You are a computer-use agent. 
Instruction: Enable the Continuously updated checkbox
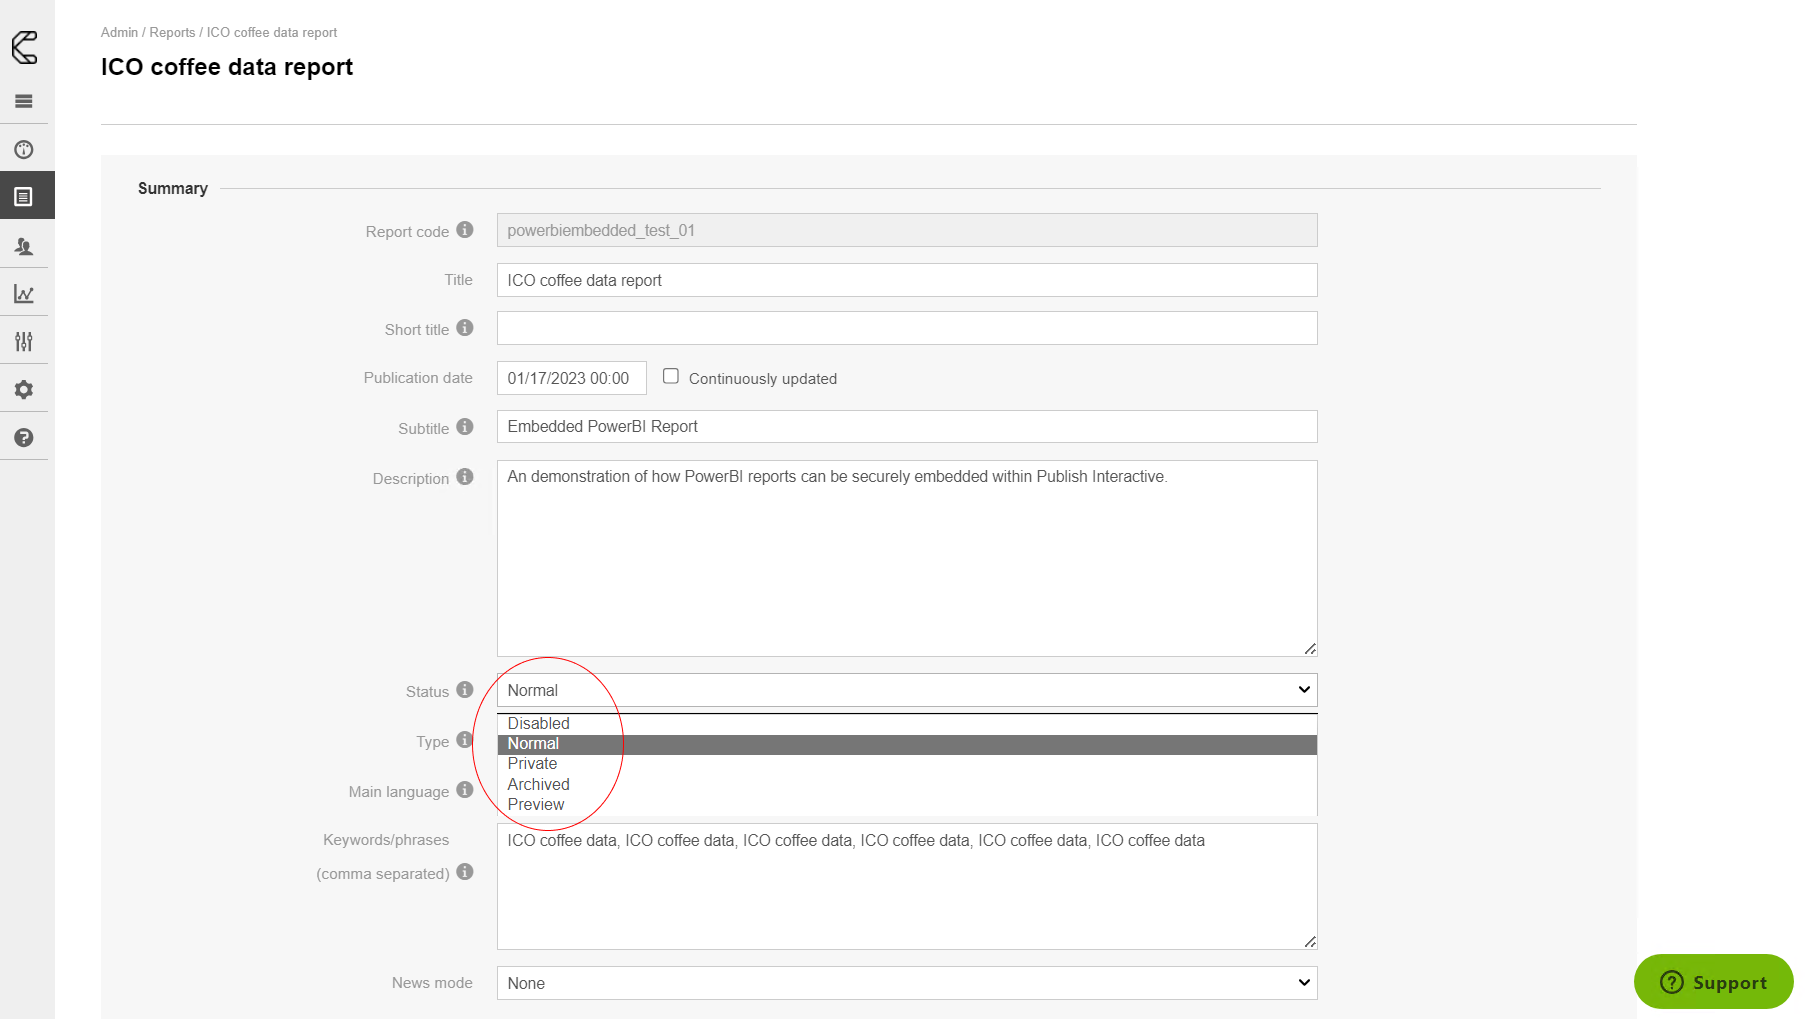click(x=671, y=376)
